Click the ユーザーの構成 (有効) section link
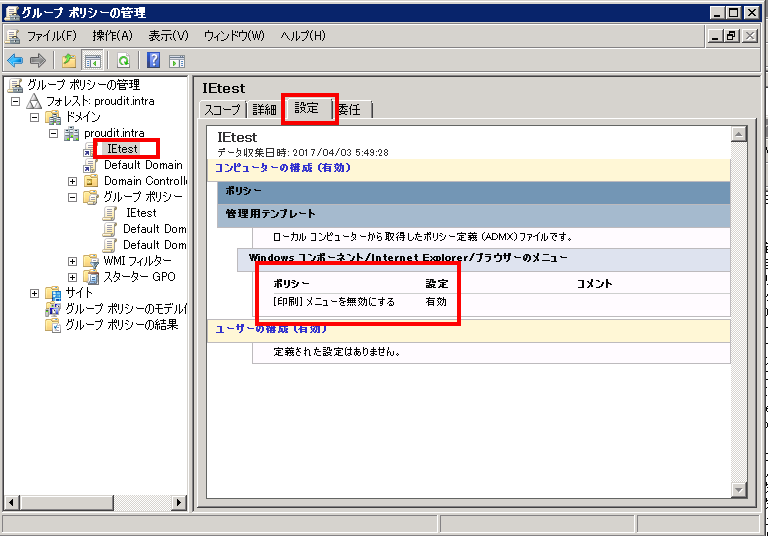This screenshot has width=768, height=536. pos(270,329)
